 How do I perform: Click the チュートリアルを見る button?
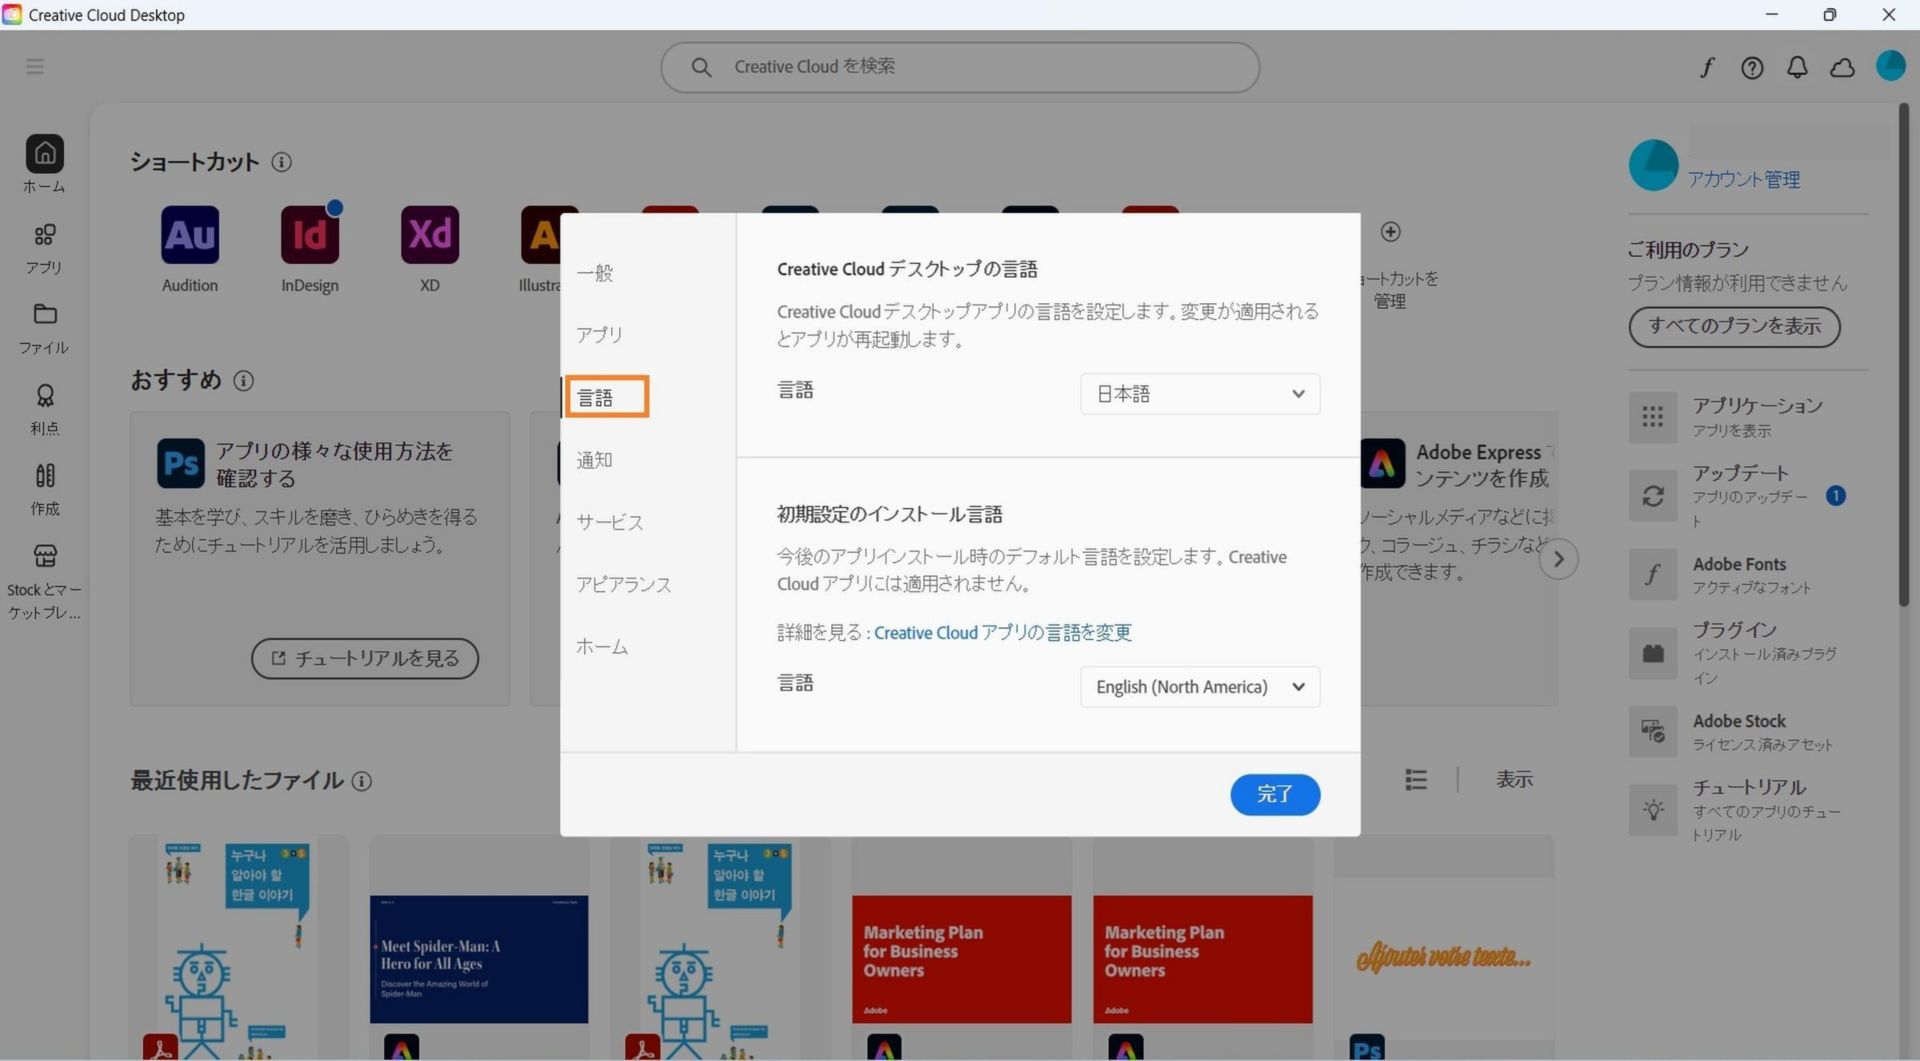pyautogui.click(x=365, y=659)
